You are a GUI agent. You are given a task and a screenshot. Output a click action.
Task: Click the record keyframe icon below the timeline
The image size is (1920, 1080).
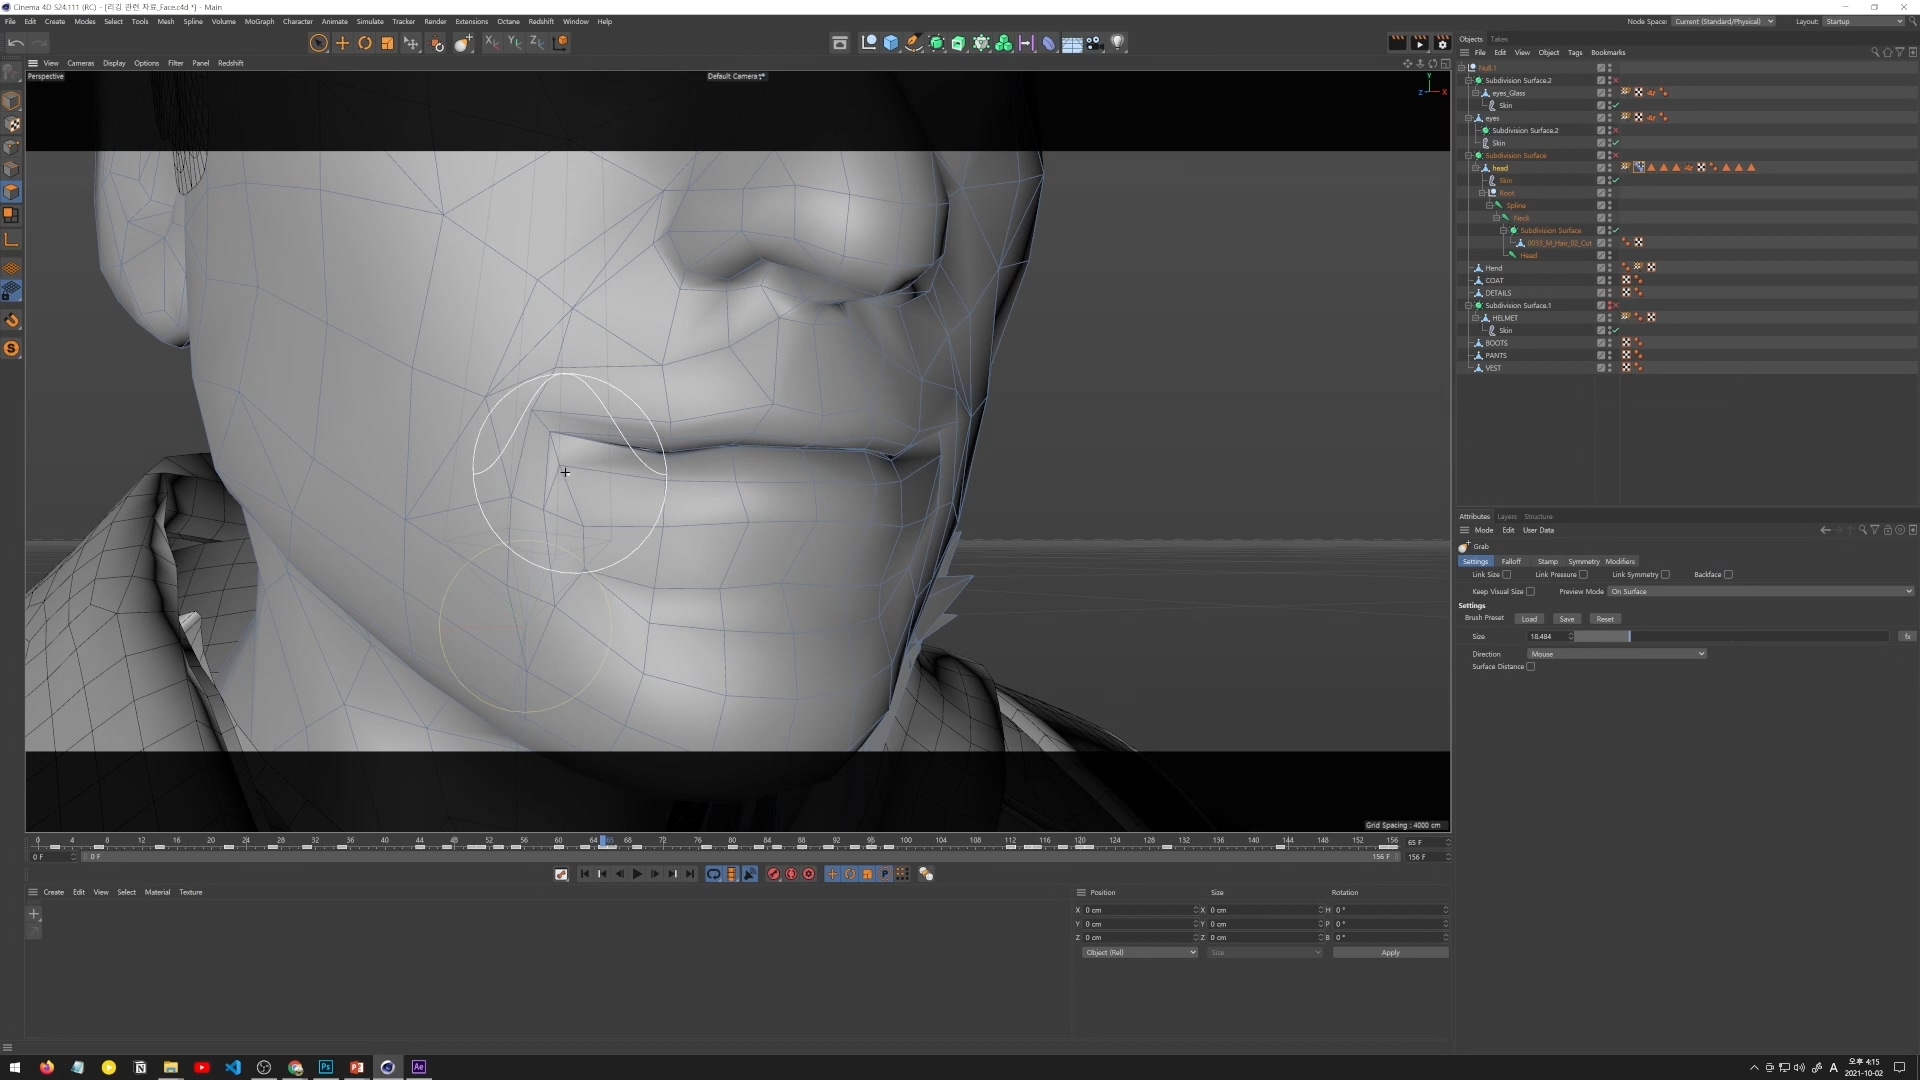click(773, 873)
